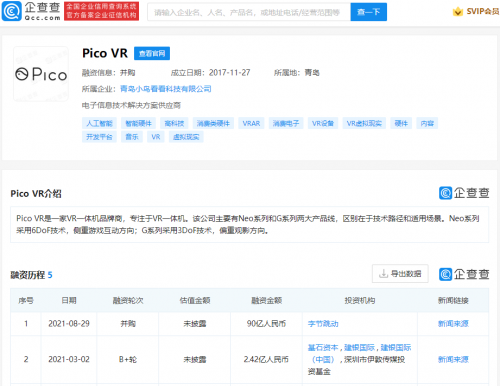This screenshot has height=386, width=500.
Task: Click the 导出数据 export button
Action: 400,274
